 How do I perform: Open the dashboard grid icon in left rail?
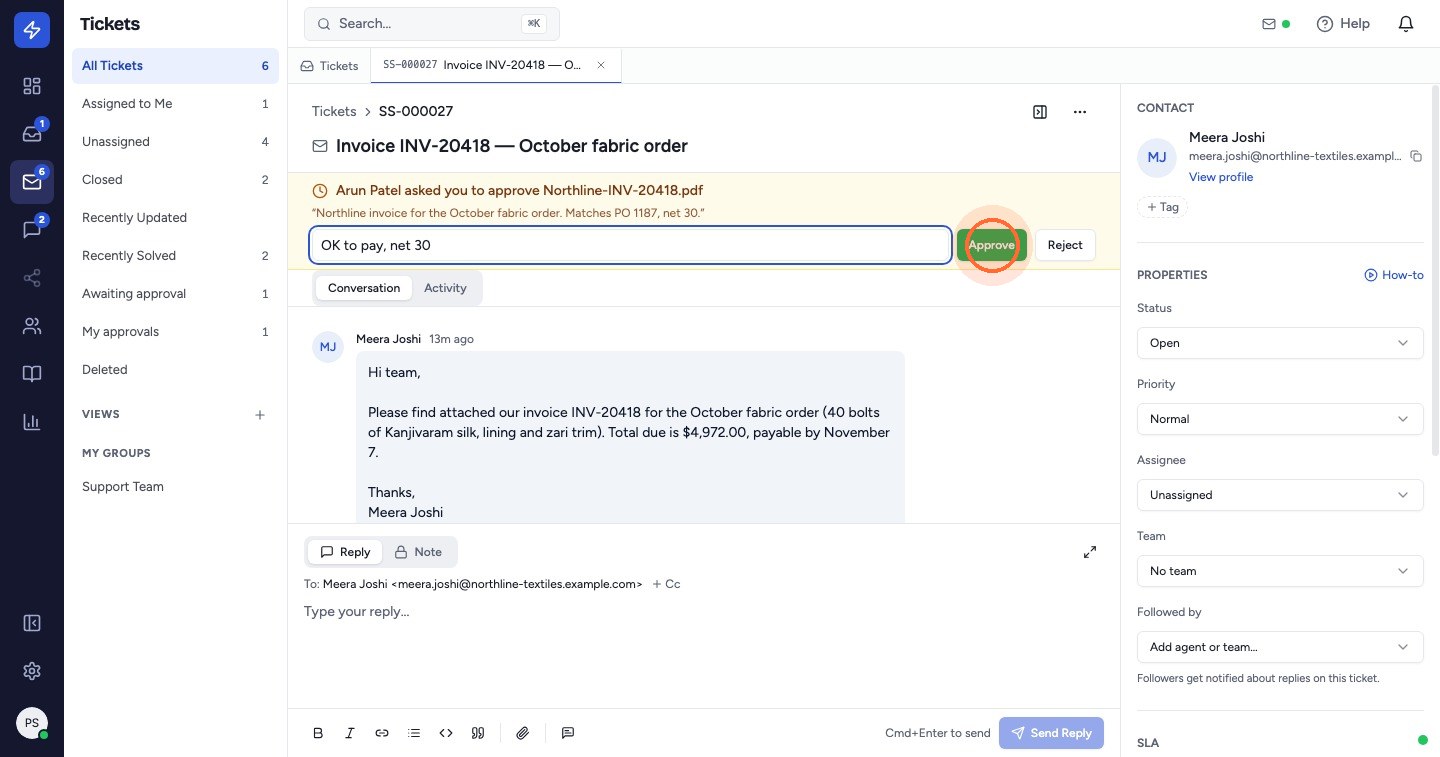[x=32, y=86]
